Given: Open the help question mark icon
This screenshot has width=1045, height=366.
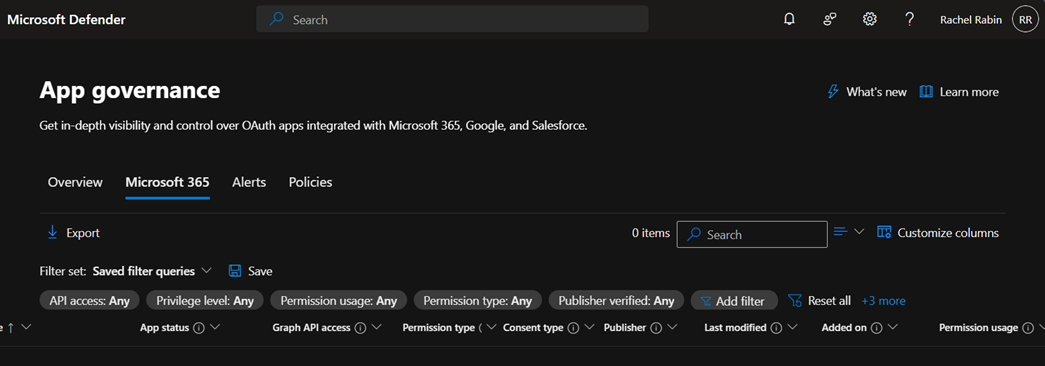Looking at the screenshot, I should pos(909,19).
